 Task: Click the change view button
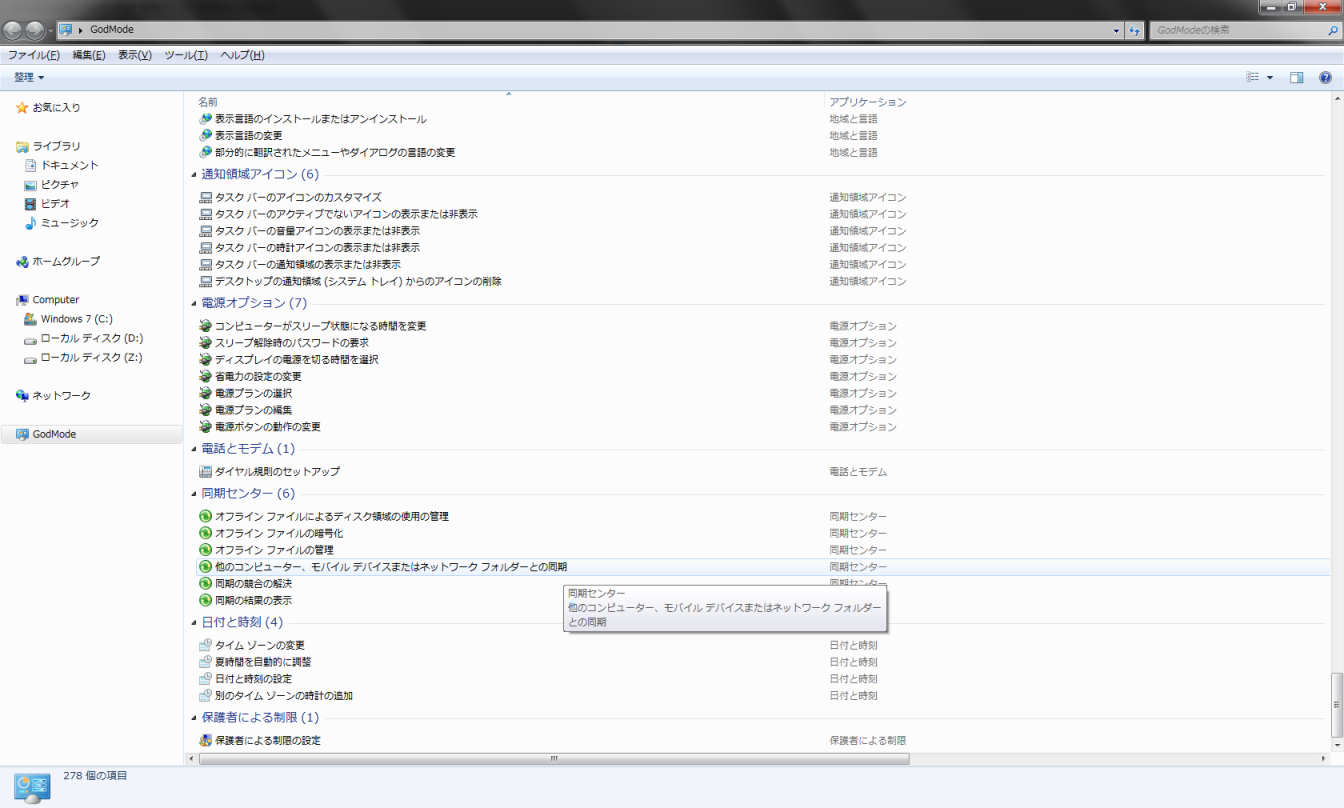[1253, 77]
